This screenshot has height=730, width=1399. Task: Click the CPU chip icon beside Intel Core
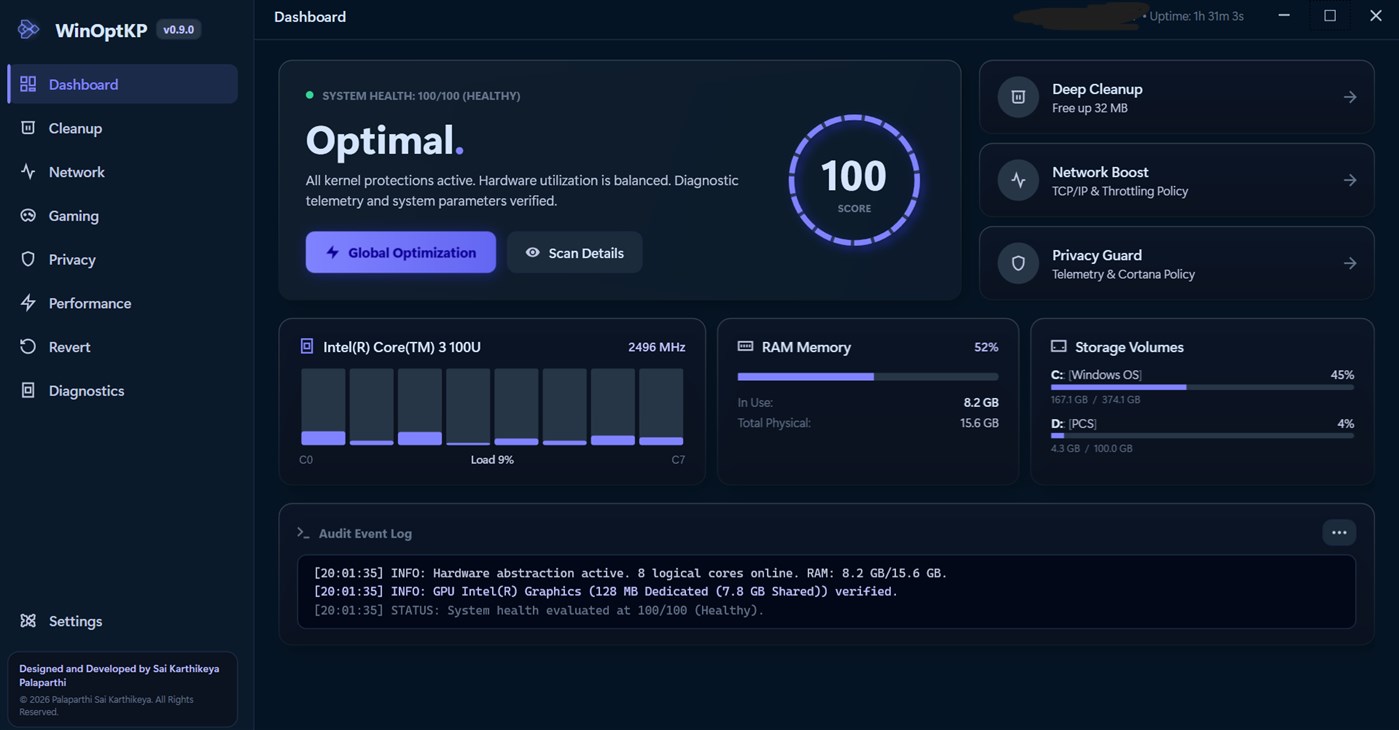[x=307, y=346]
